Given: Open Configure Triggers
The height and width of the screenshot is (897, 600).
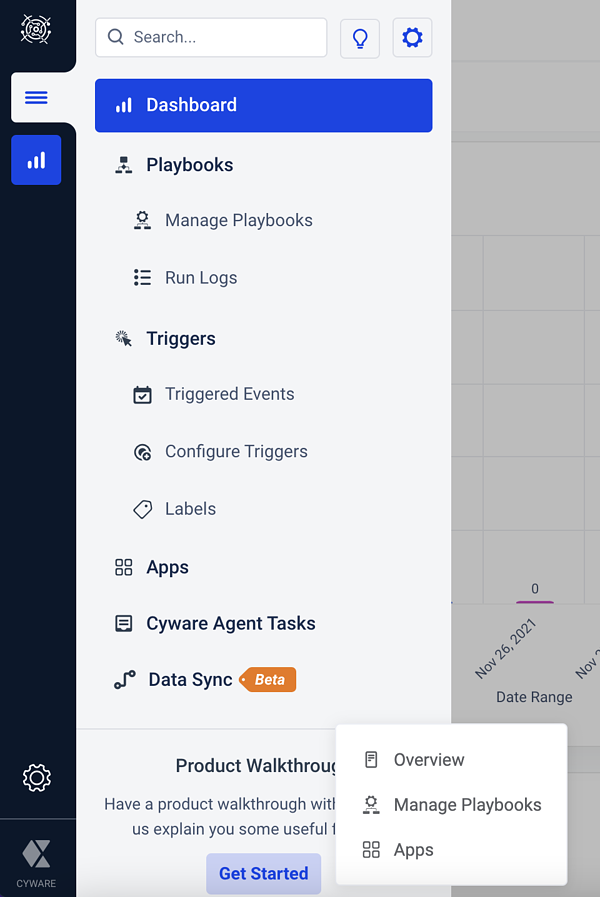Looking at the screenshot, I should click(x=236, y=451).
